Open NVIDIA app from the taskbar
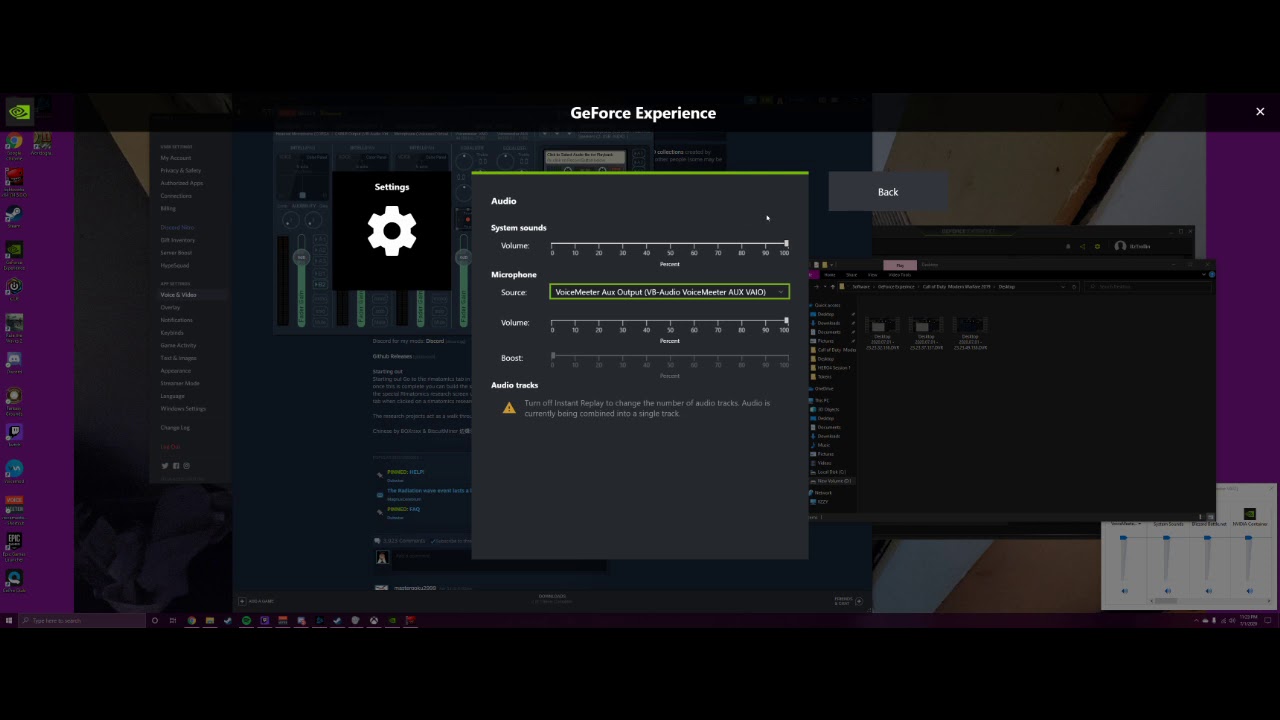Viewport: 1280px width, 720px height. click(392, 621)
